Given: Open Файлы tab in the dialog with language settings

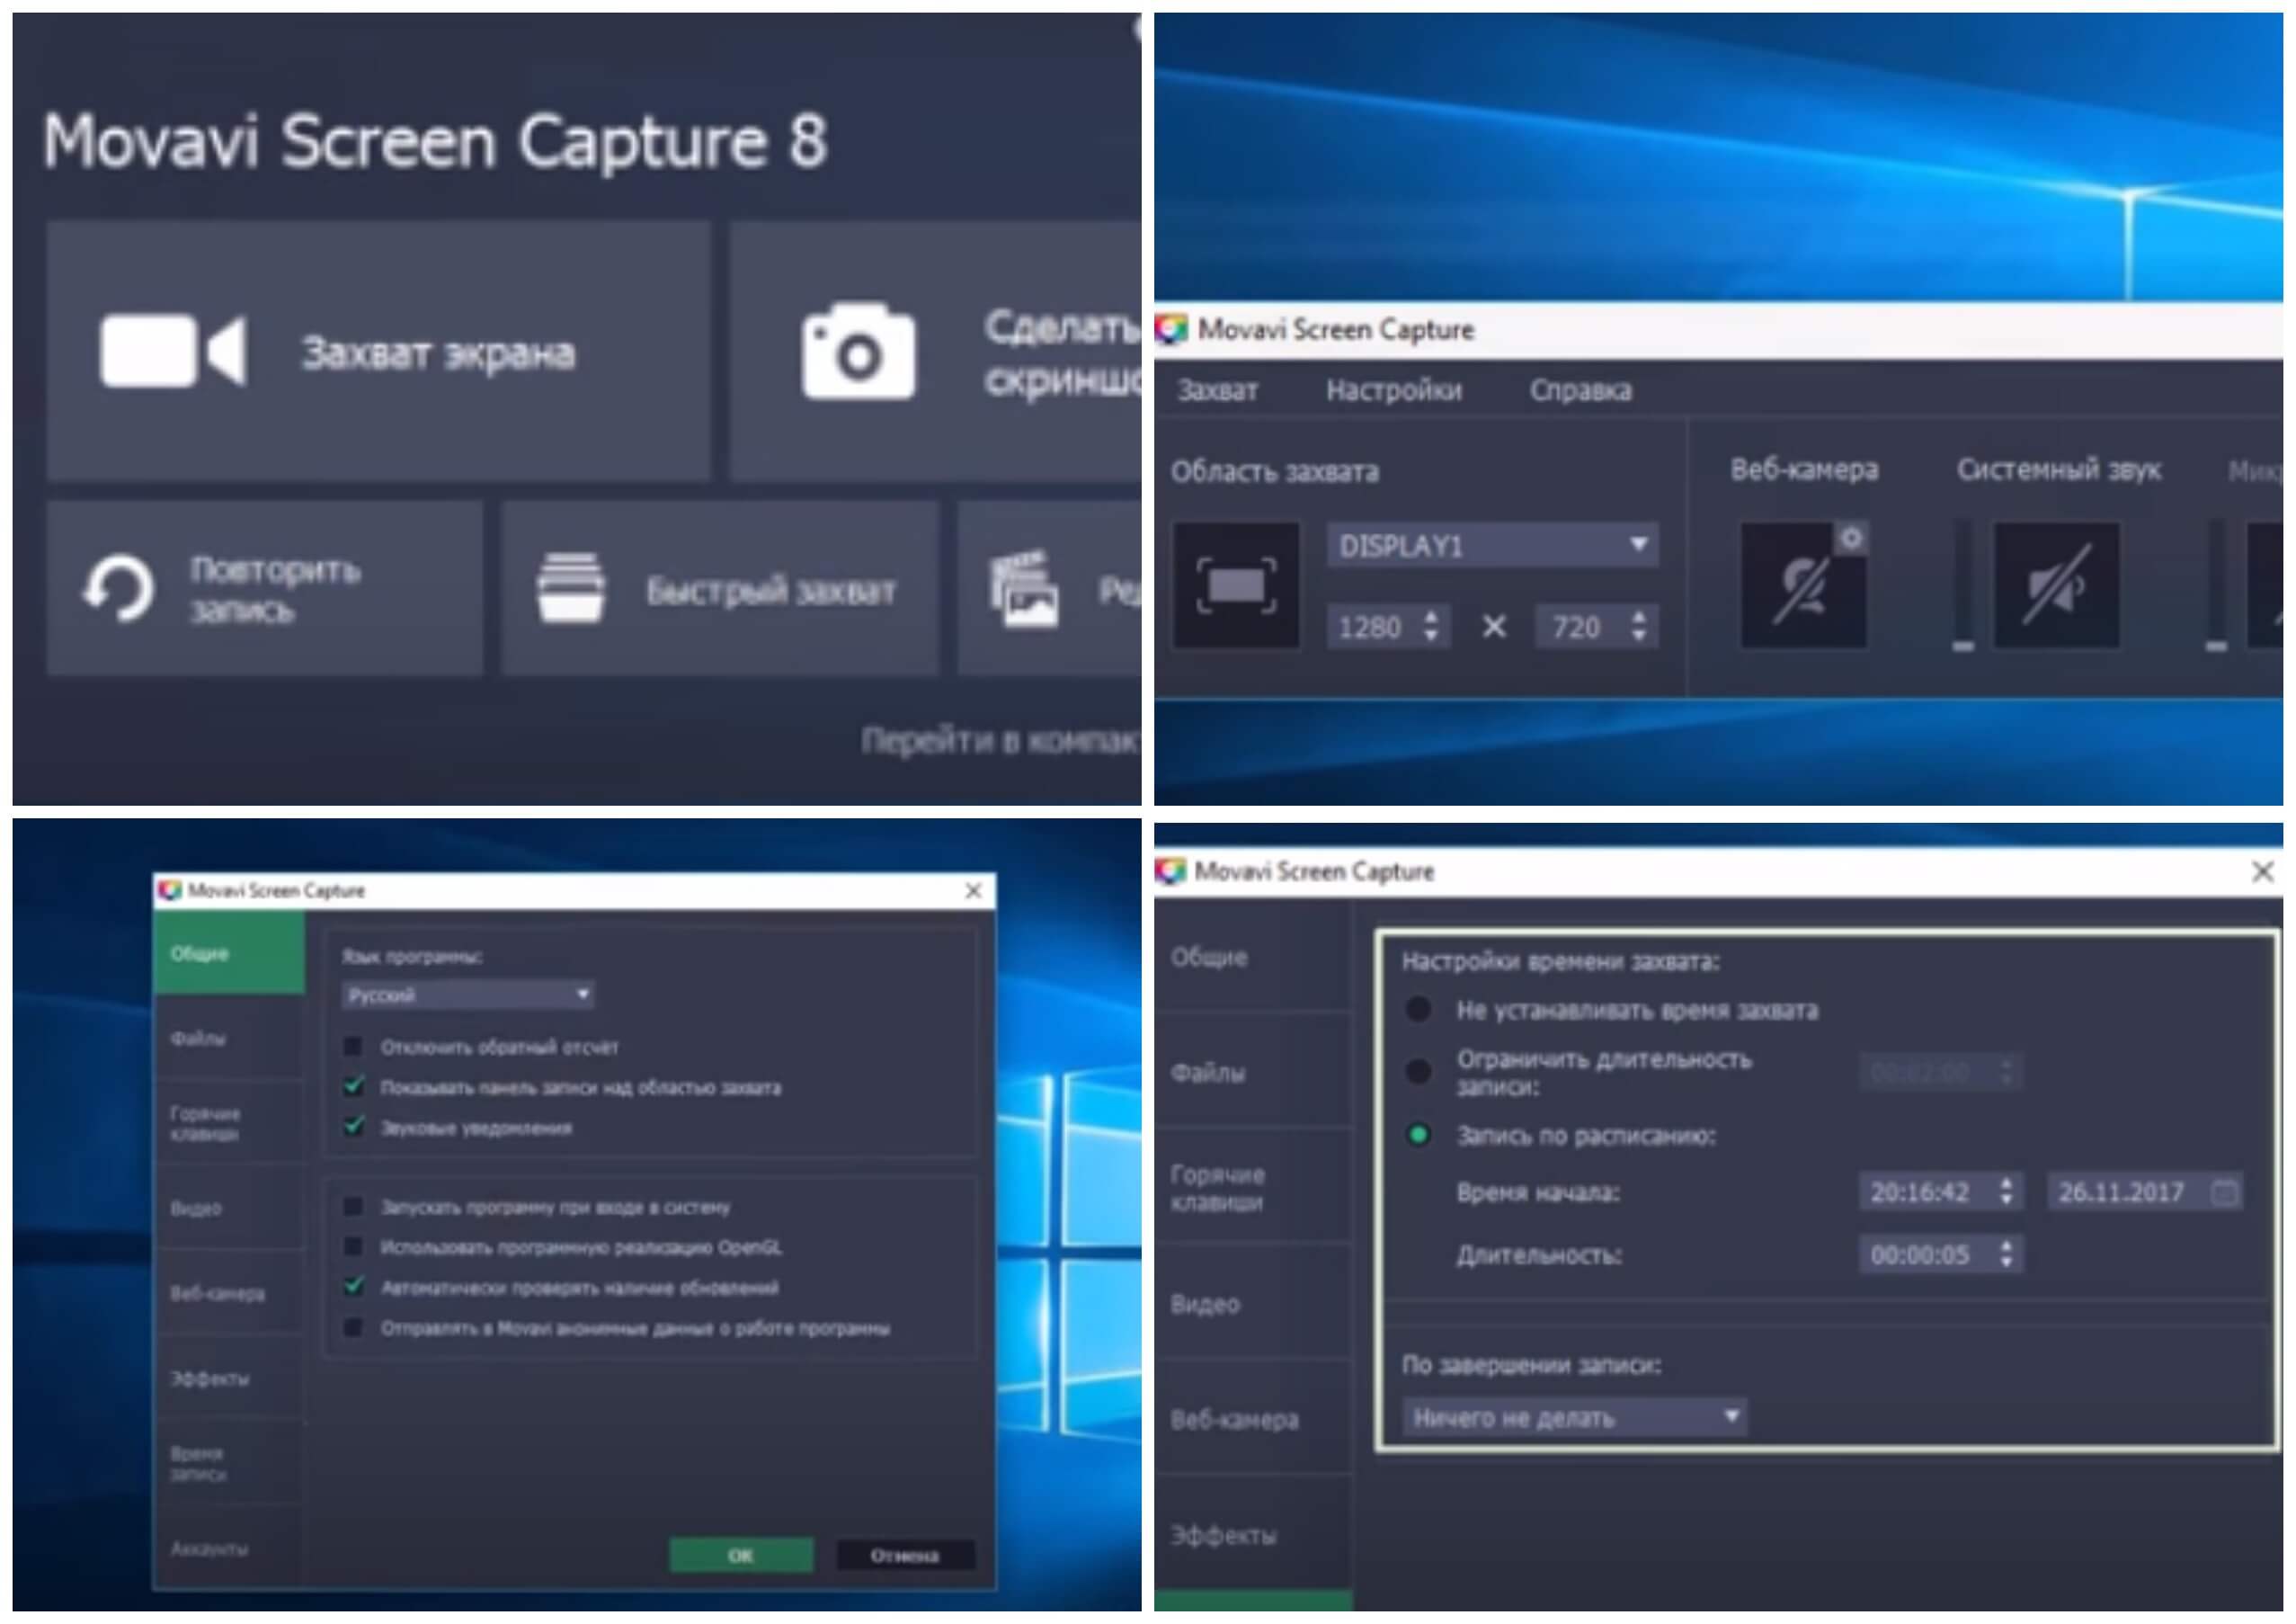Looking at the screenshot, I should point(229,1038).
